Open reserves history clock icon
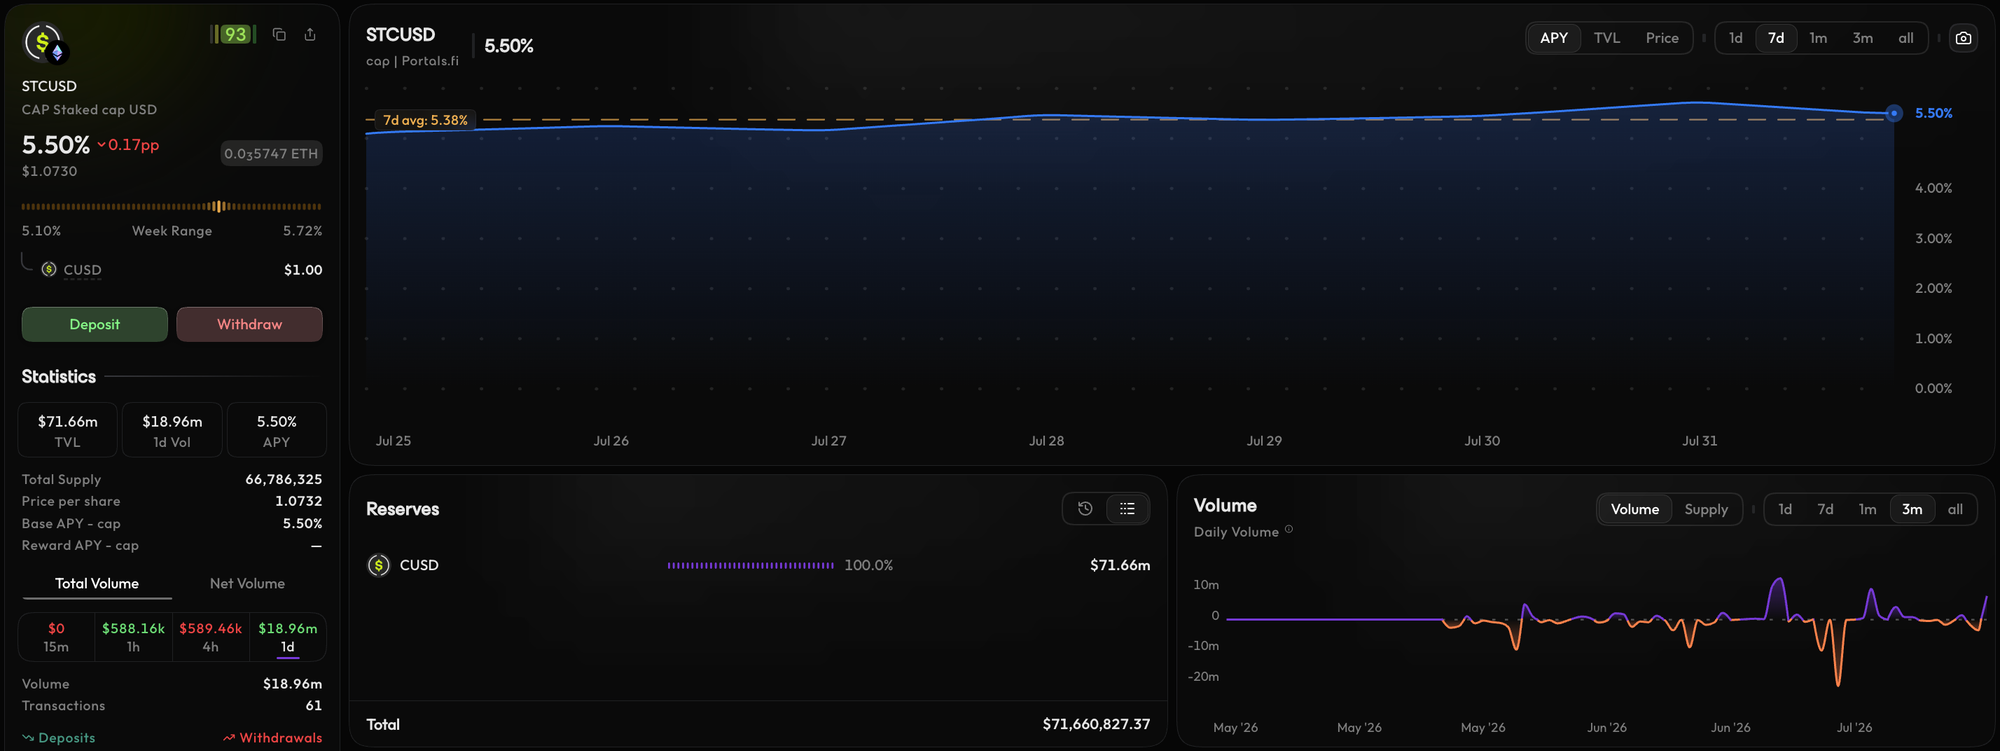 1085,509
